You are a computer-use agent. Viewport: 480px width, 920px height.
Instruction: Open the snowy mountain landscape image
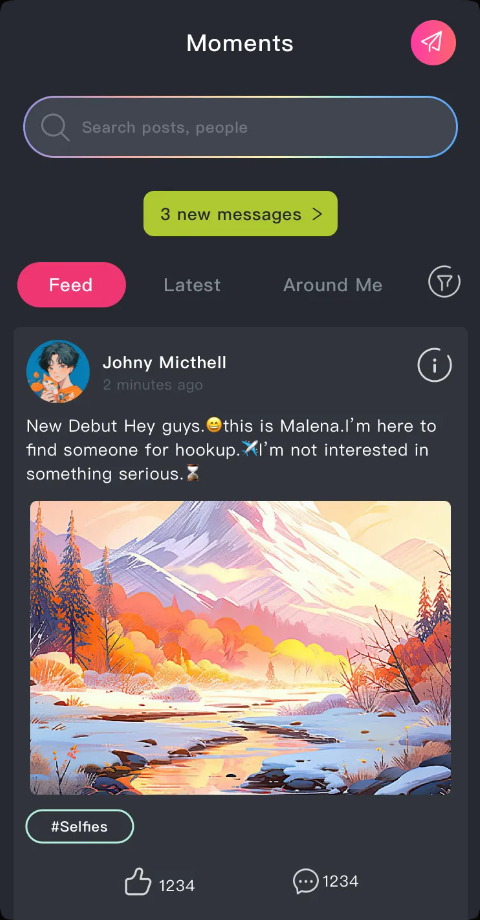click(x=241, y=648)
